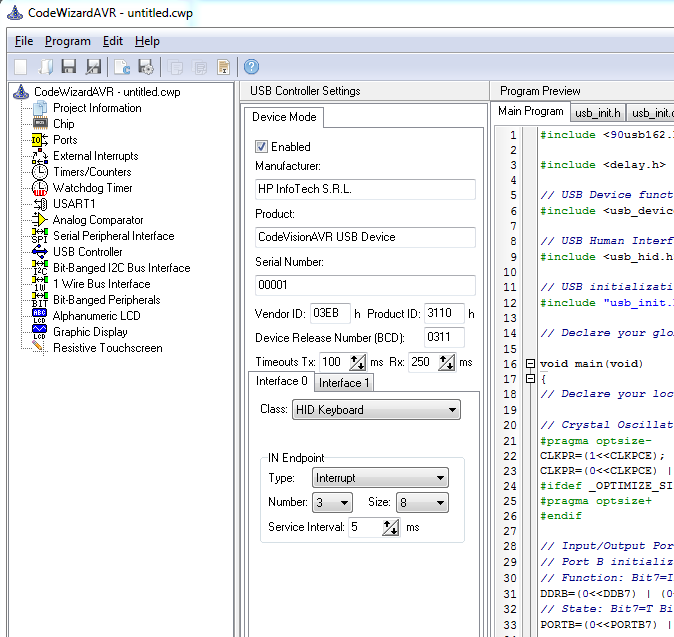Open Bit-Banged Peripherals settings

coord(107,300)
